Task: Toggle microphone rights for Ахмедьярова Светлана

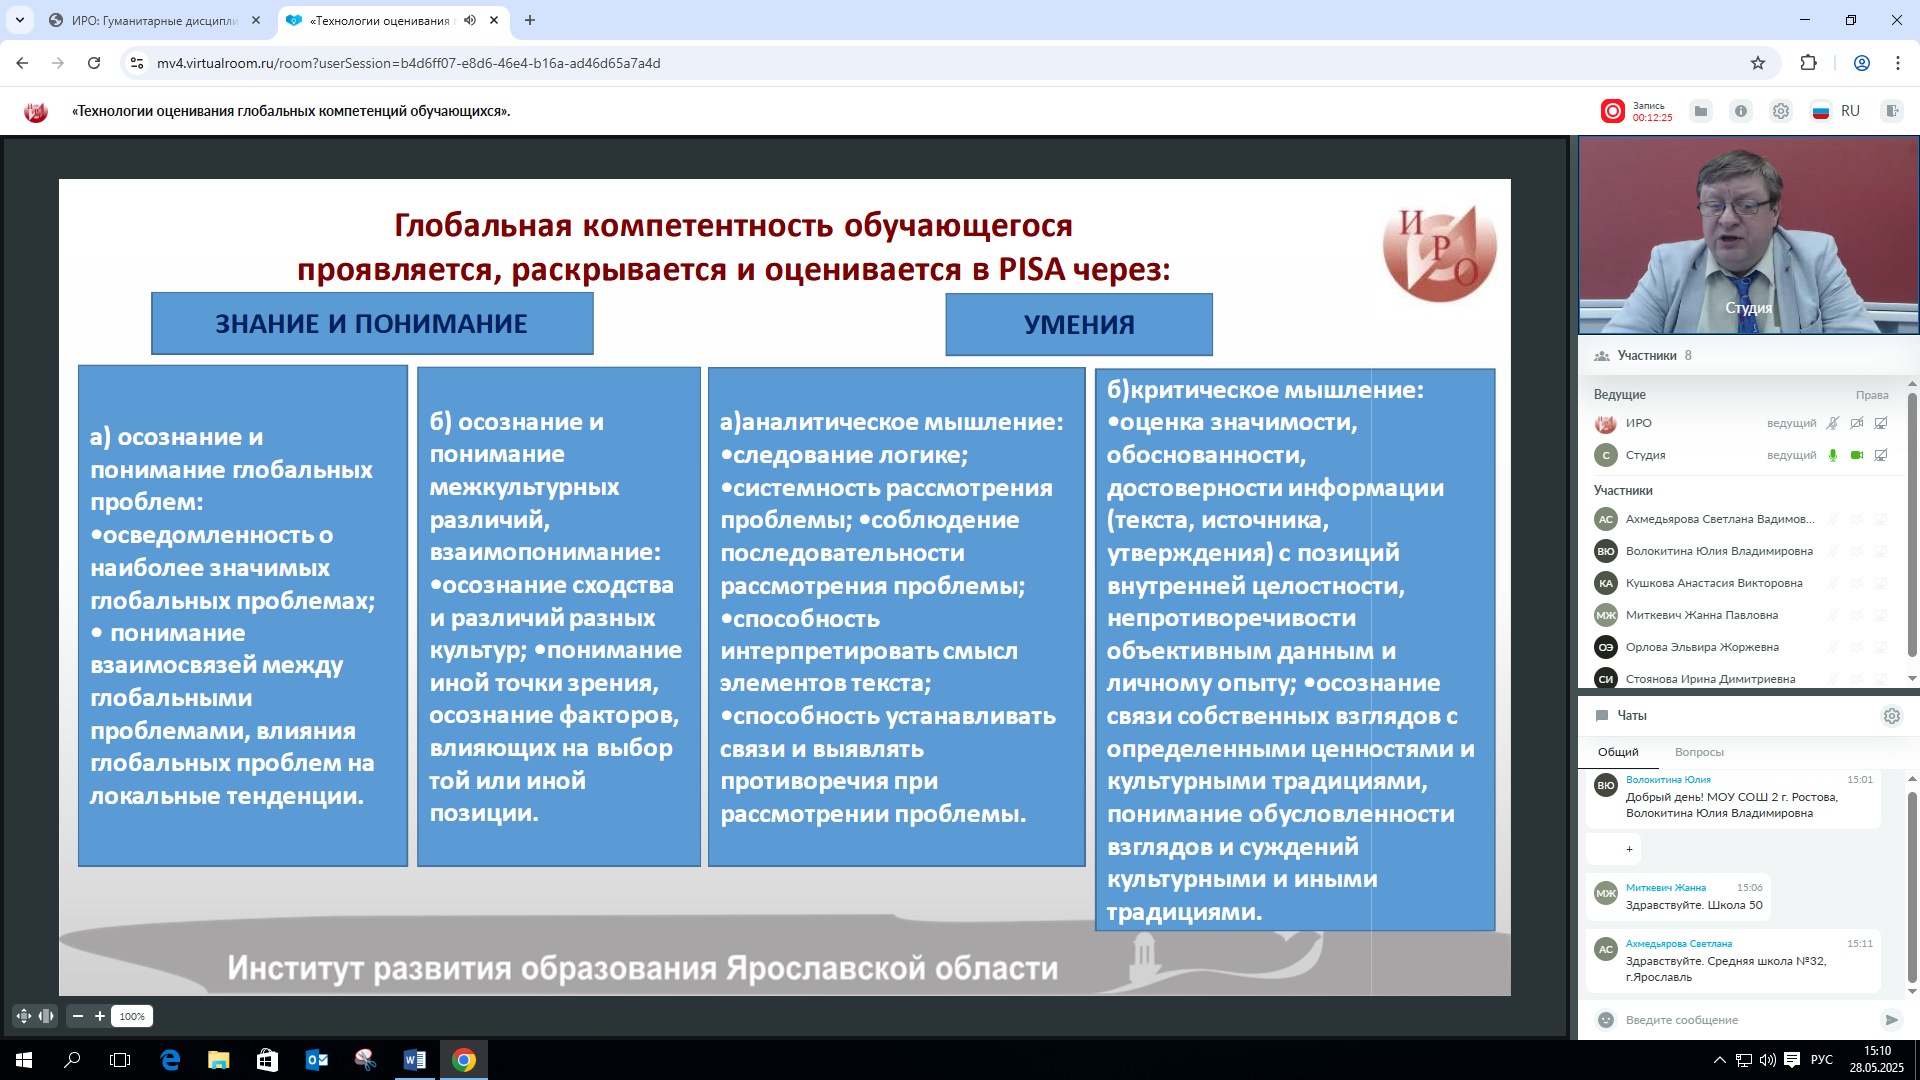Action: [x=1833, y=519]
